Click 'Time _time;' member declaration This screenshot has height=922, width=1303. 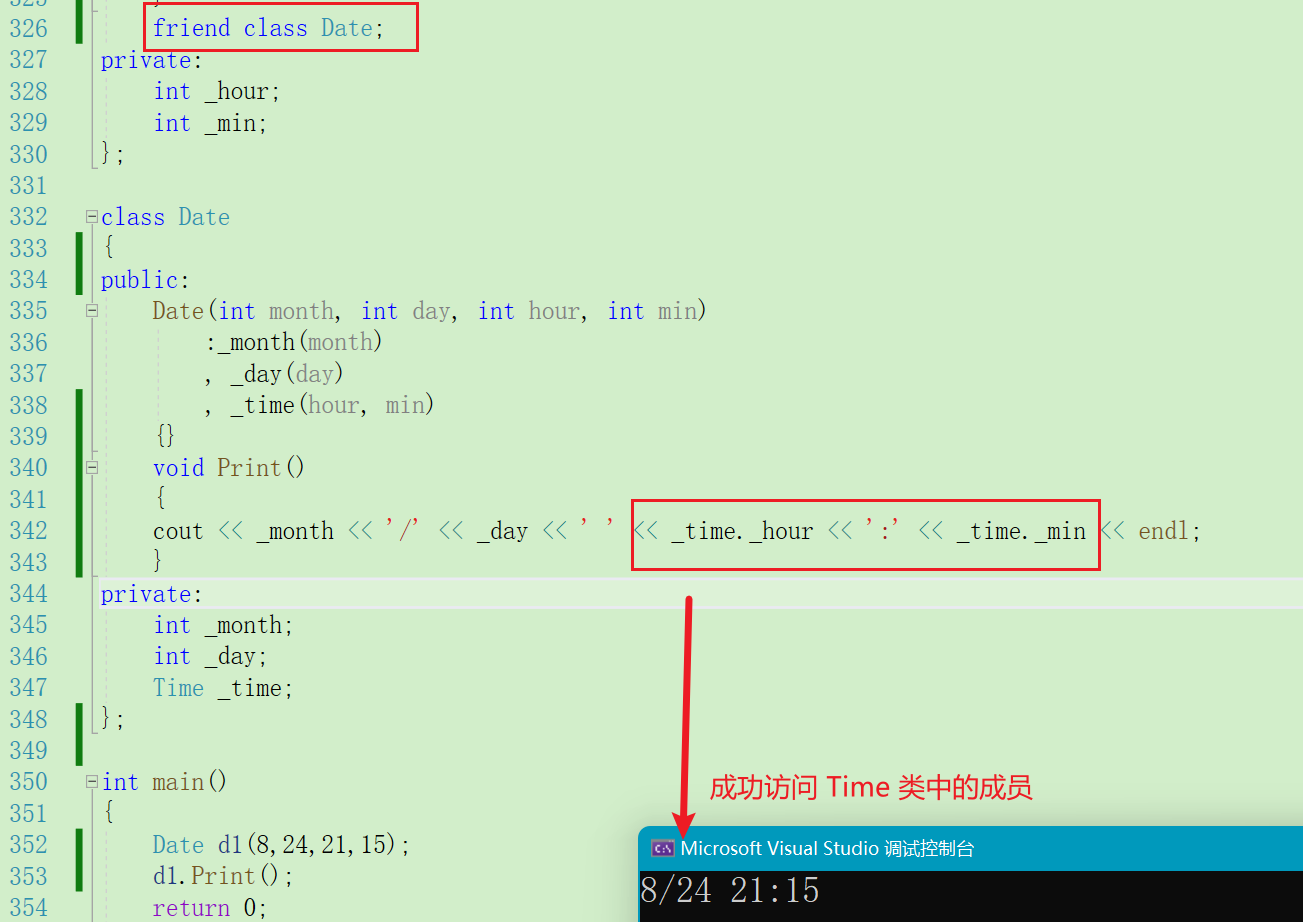tap(223, 688)
